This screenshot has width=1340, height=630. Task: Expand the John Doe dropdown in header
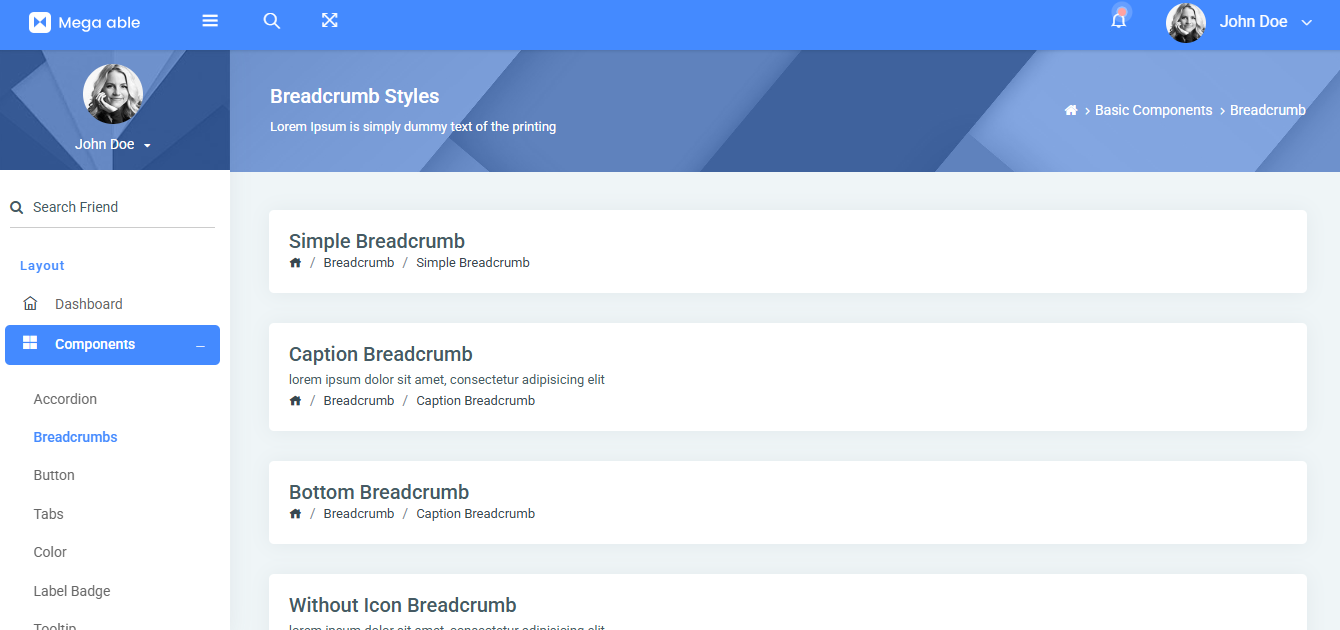[x=1306, y=23]
